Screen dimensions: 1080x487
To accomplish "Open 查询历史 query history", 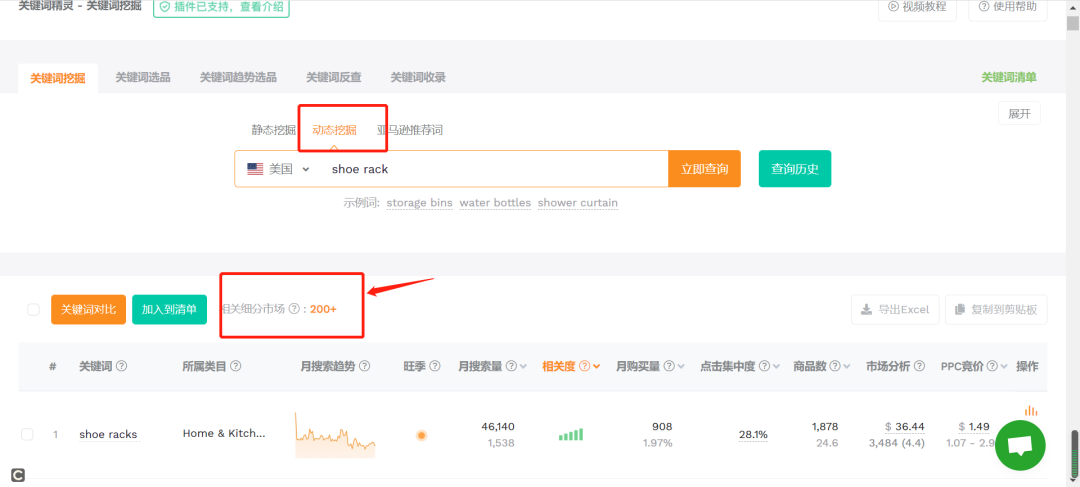I will click(x=795, y=169).
